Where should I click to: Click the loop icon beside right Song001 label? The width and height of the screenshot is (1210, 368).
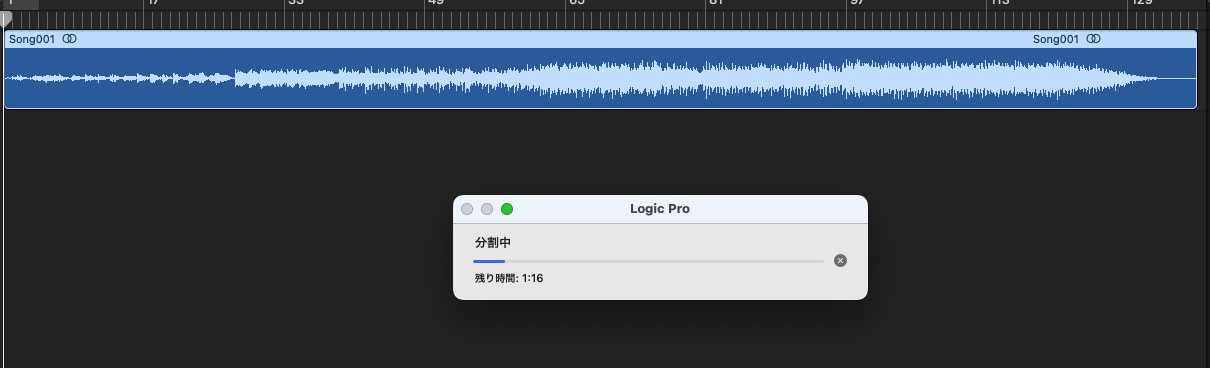(1093, 39)
